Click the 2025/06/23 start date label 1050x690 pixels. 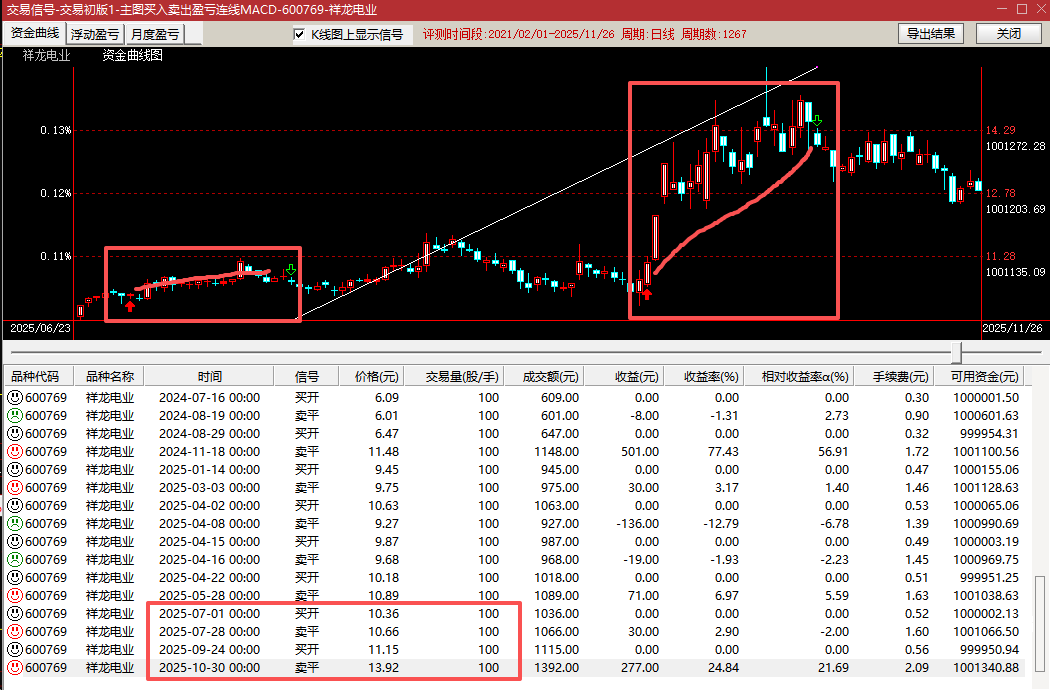pyautogui.click(x=40, y=328)
